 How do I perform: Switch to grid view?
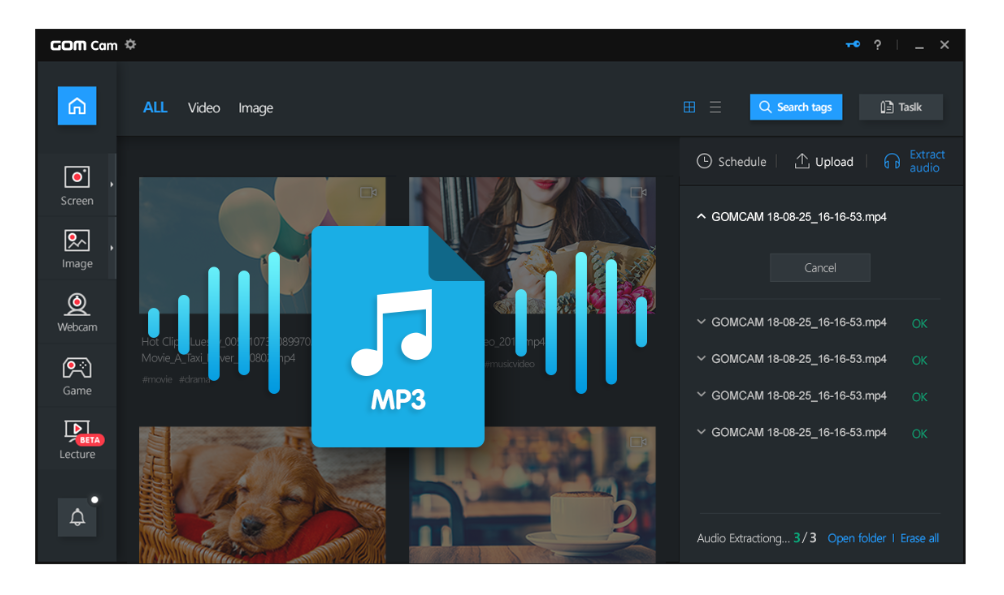click(x=689, y=107)
